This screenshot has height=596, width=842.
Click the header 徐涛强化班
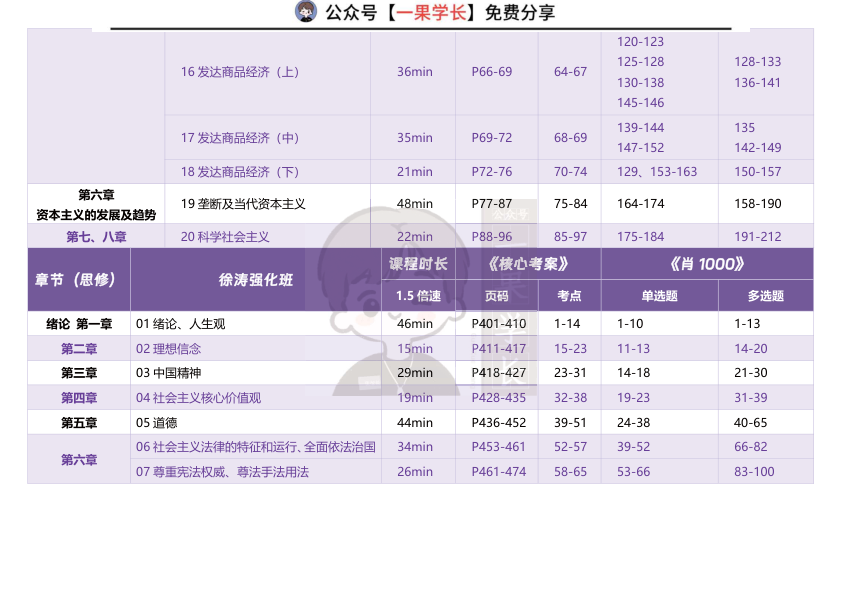[256, 280]
